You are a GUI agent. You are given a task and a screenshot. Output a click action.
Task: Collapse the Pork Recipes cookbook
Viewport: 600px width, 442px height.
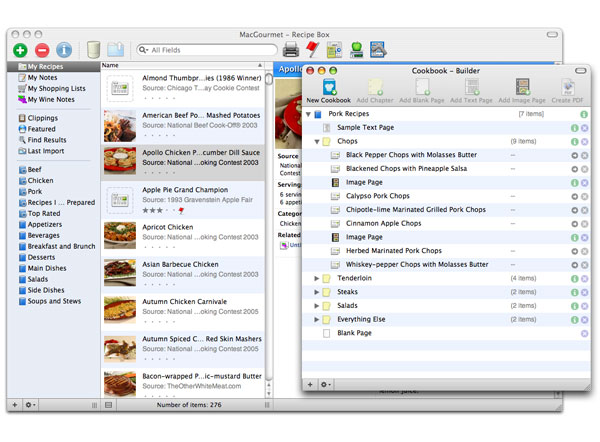point(308,114)
